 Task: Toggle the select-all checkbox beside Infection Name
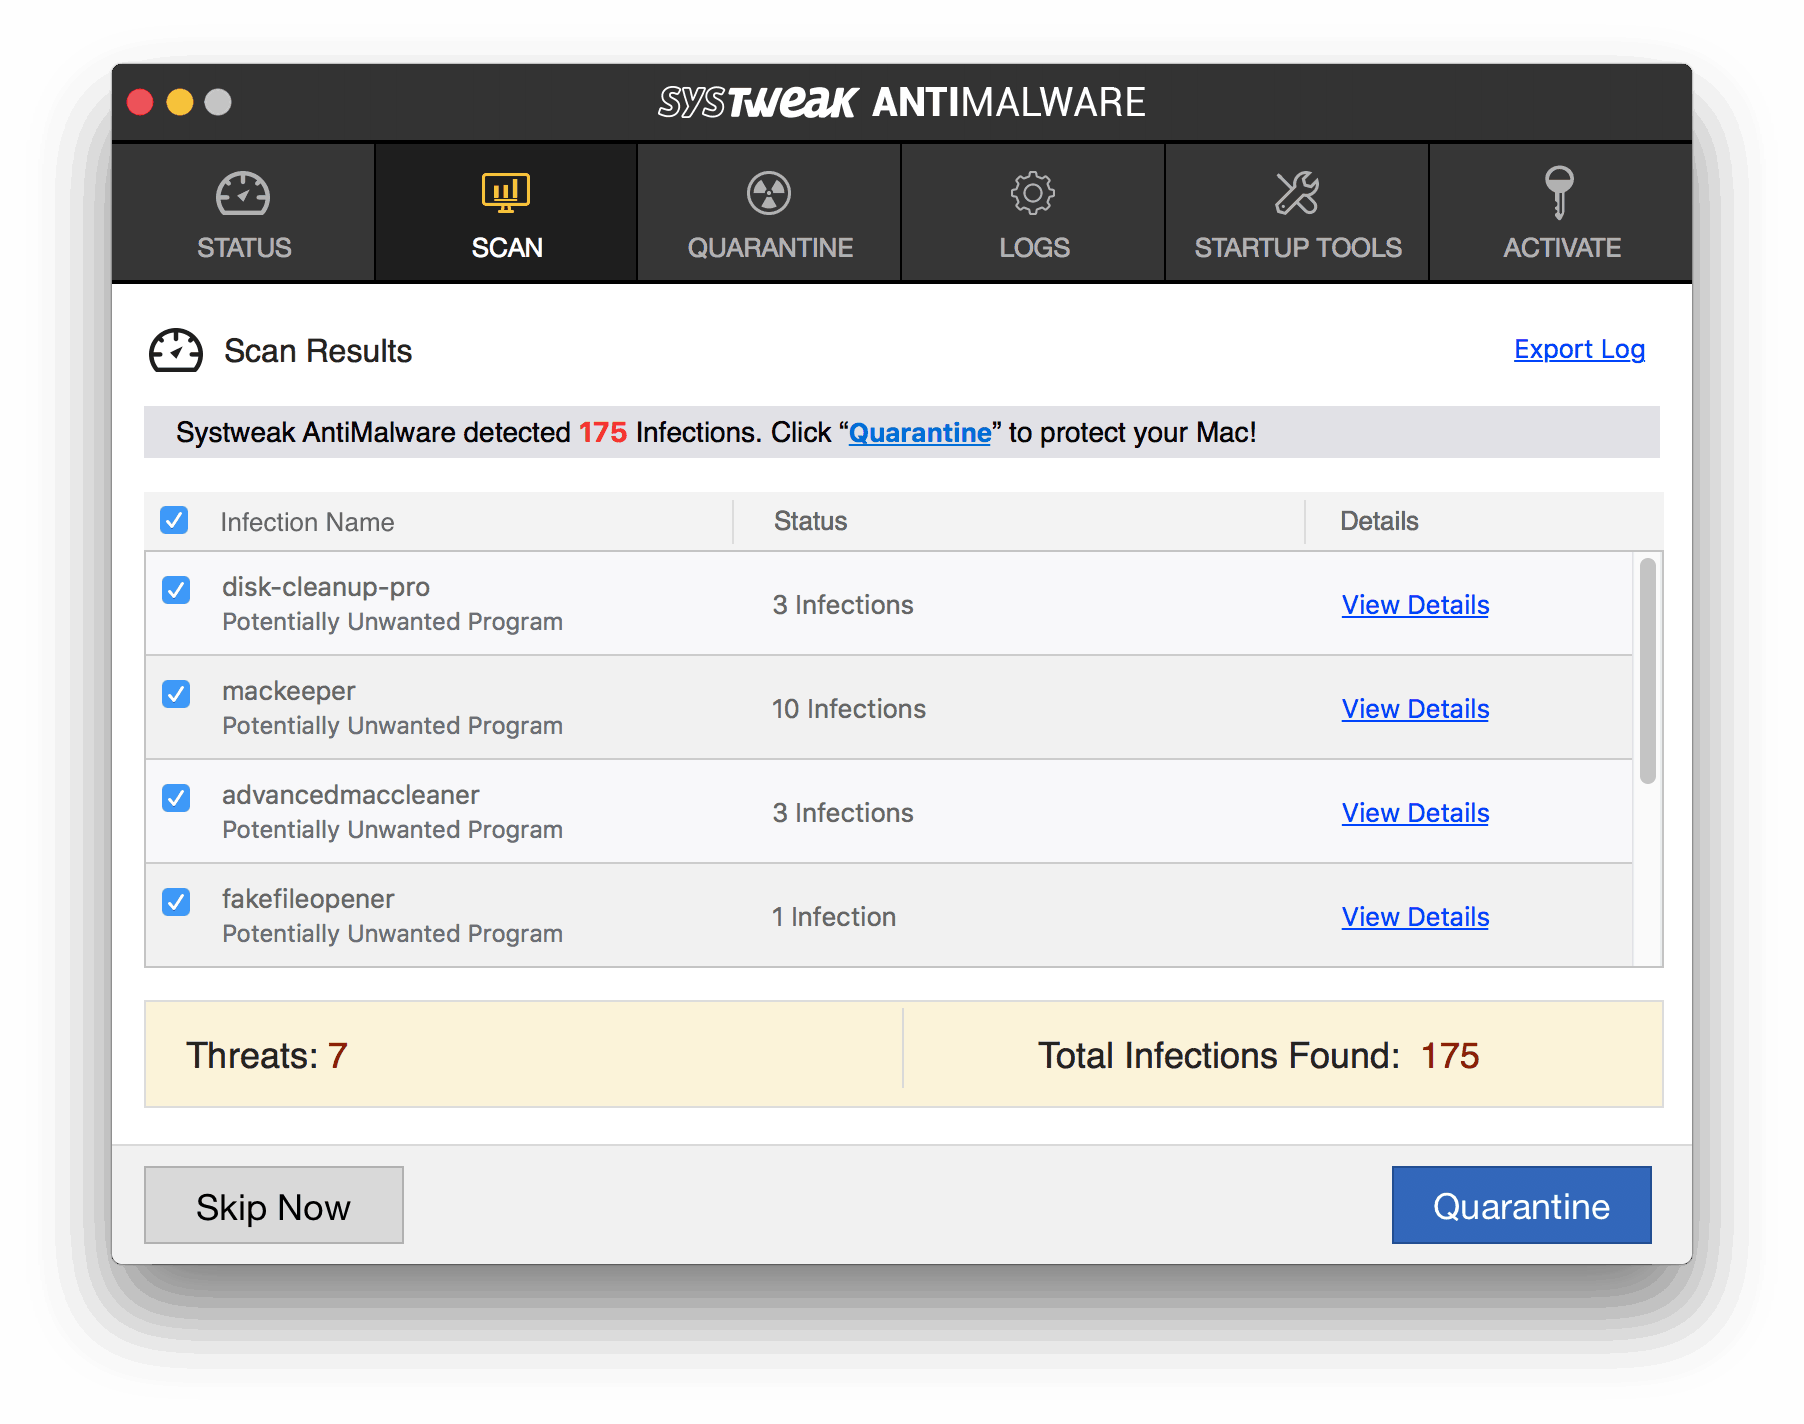[174, 520]
